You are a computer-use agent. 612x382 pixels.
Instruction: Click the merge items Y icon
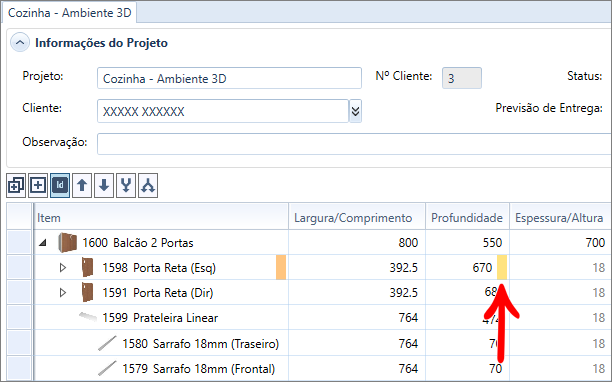[x=126, y=185]
